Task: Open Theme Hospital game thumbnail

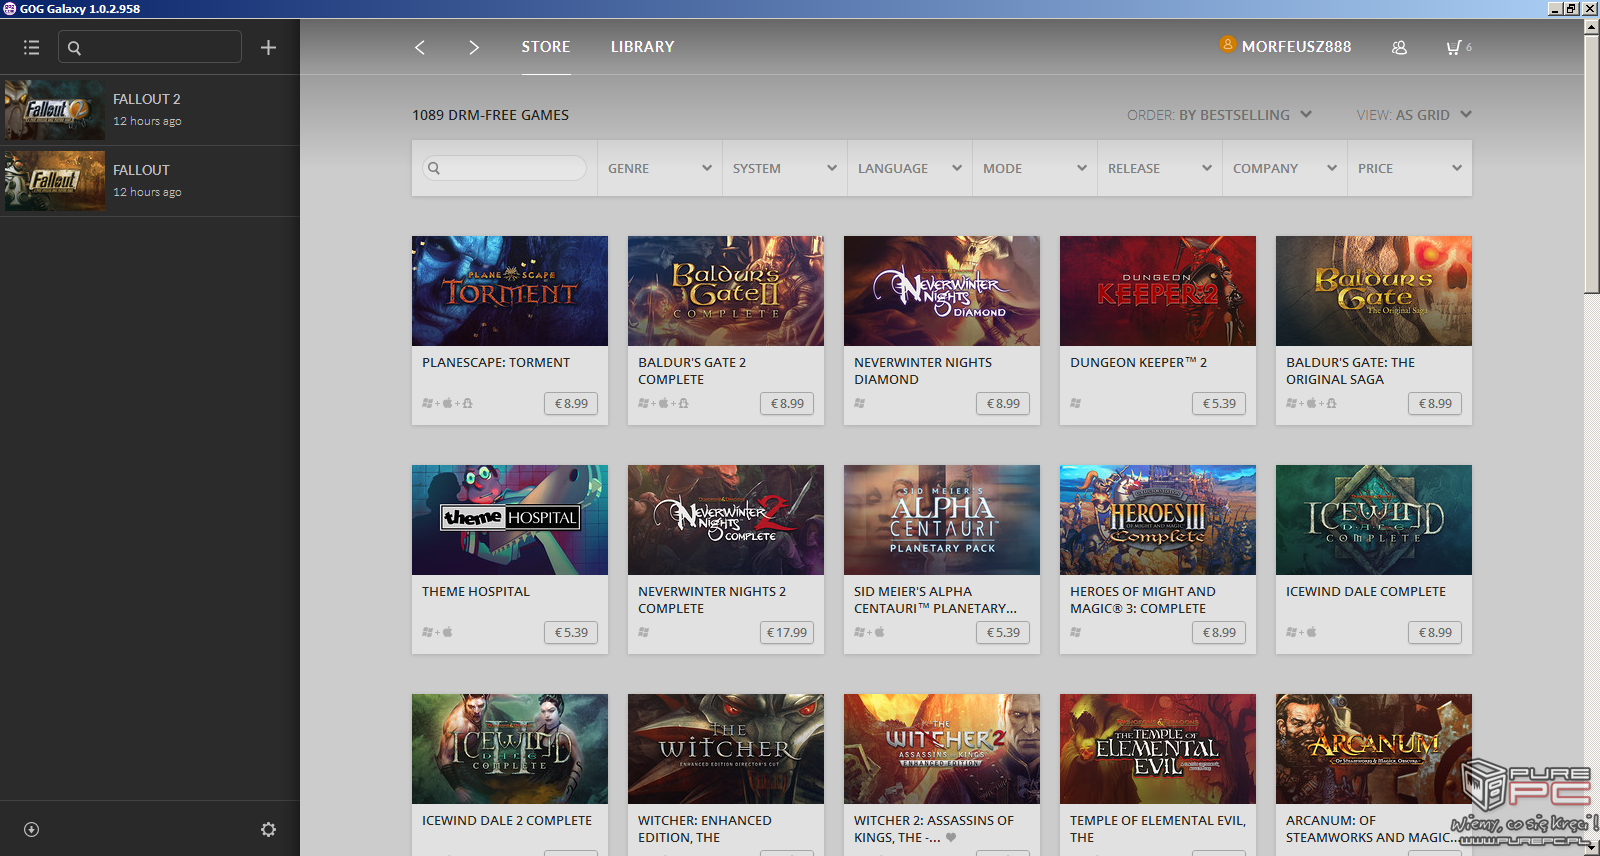Action: (x=510, y=520)
